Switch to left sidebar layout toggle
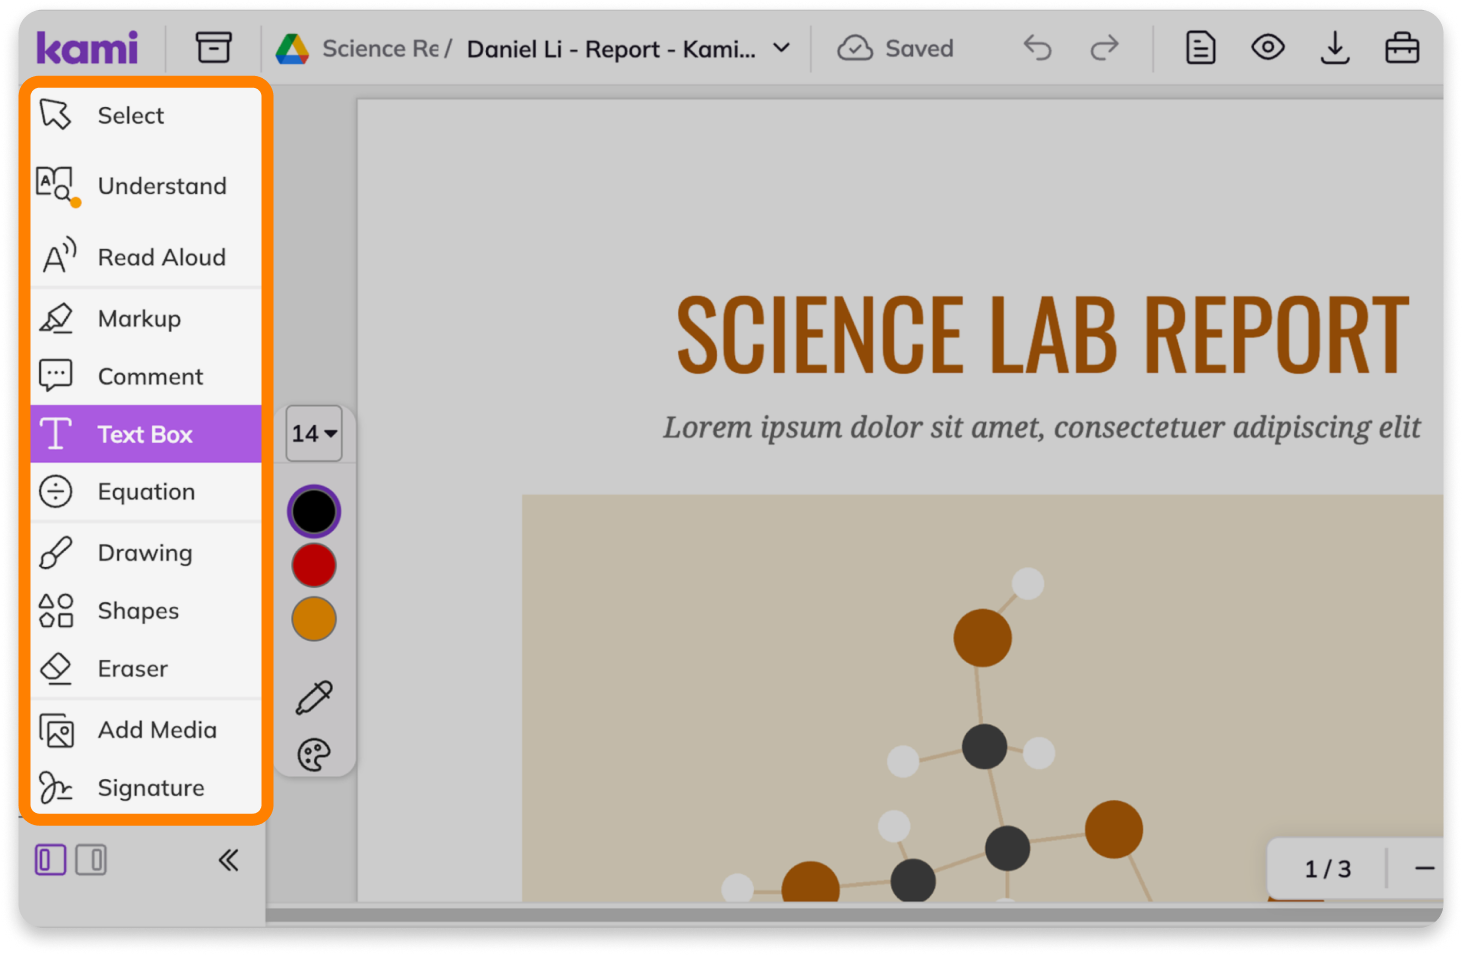 [x=50, y=860]
